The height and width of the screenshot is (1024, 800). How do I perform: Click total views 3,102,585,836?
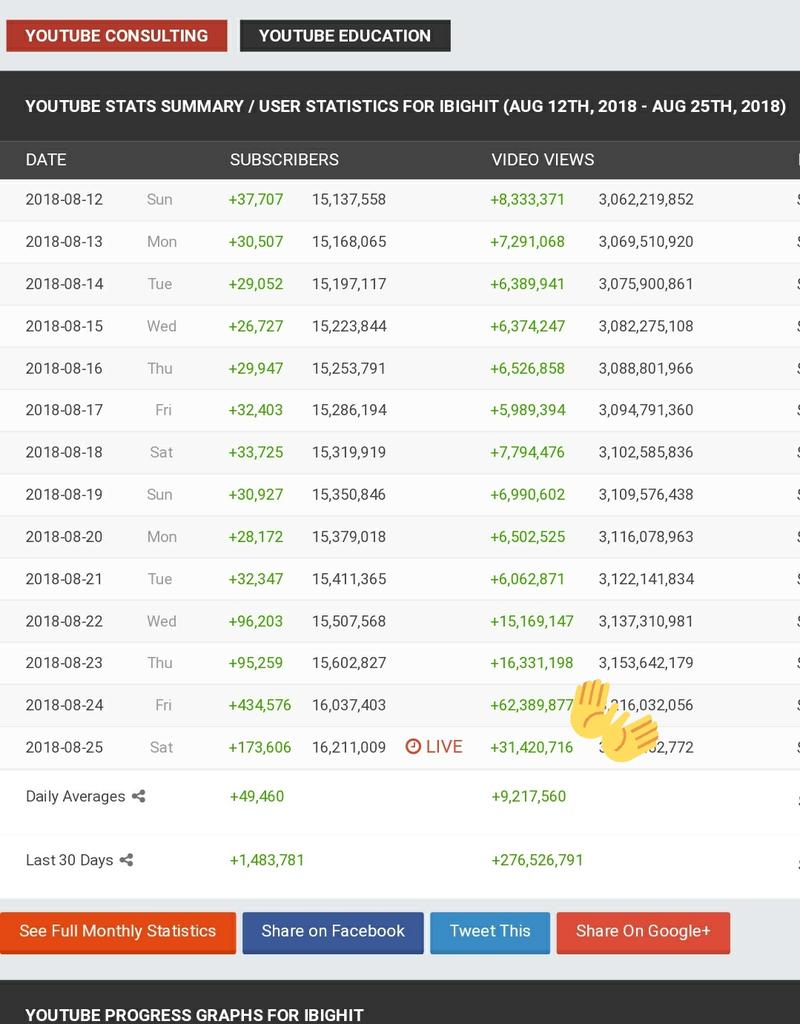click(646, 452)
